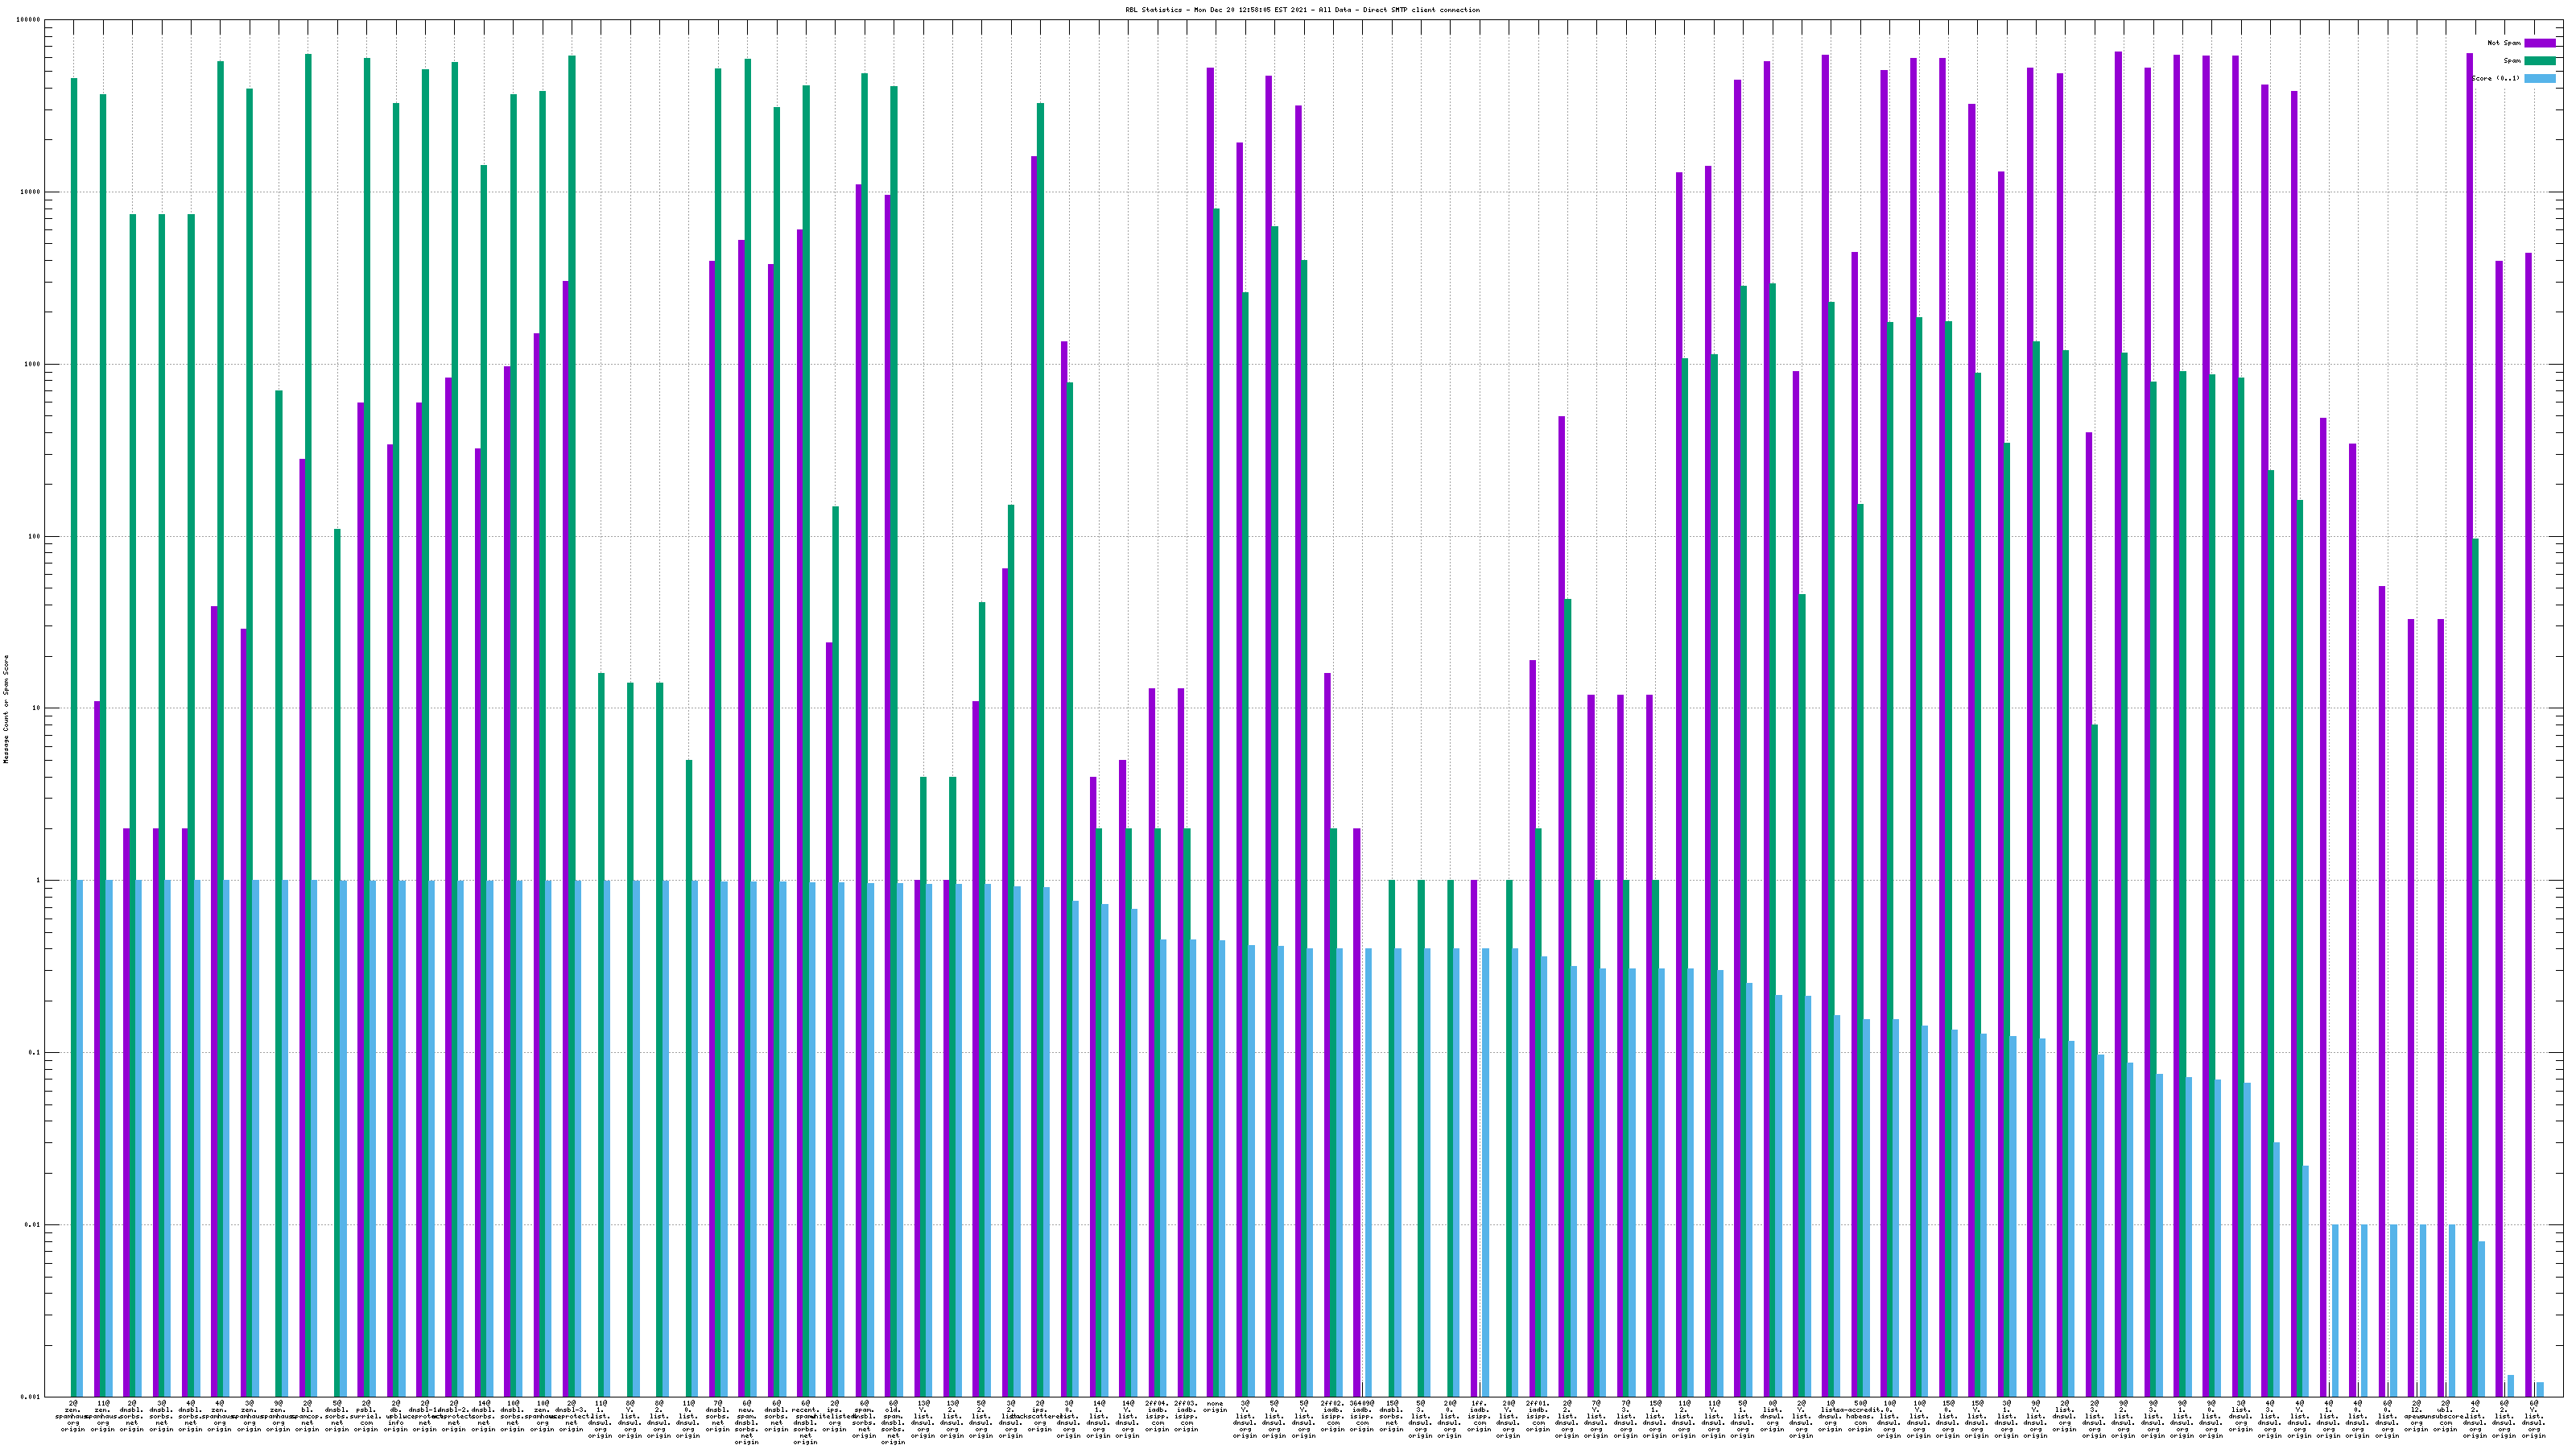This screenshot has height=1449, width=2576.
Task: Click the 0.1 y-axis tick label
Action: click(x=35, y=1053)
